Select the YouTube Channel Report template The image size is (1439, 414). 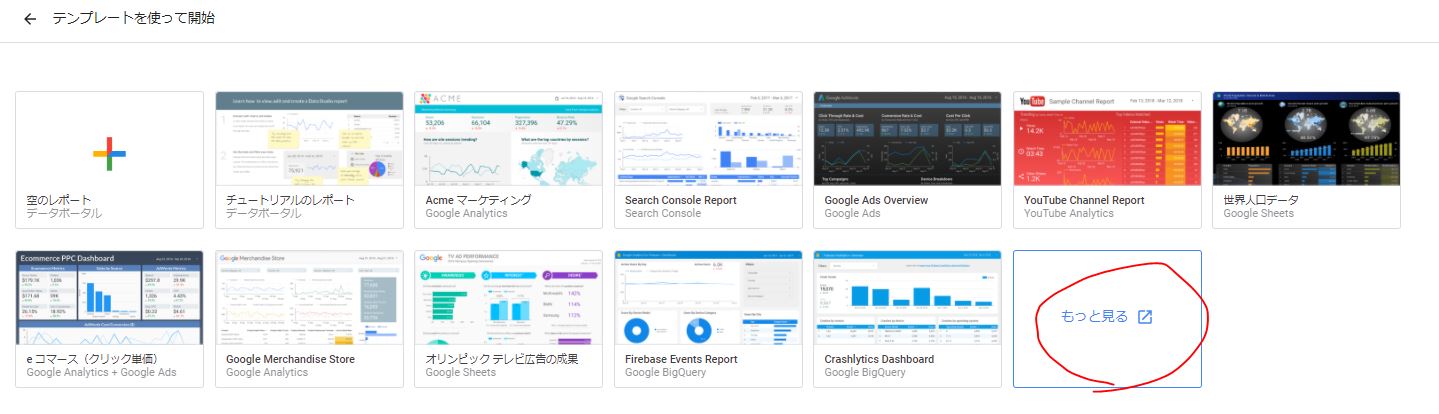click(1107, 139)
